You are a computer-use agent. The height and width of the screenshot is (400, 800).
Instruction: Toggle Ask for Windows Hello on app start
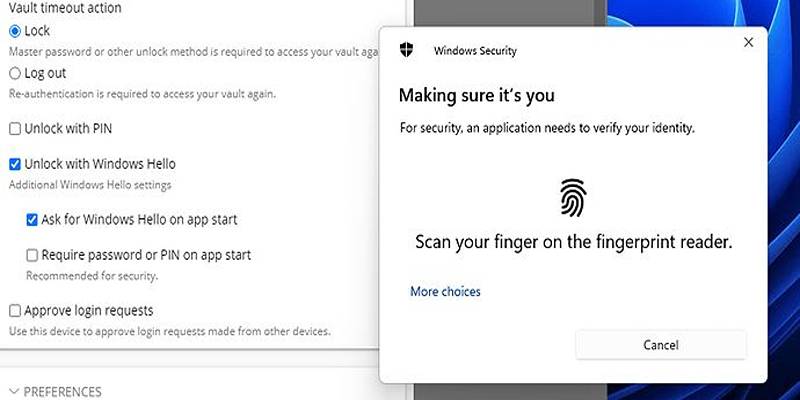(32, 220)
